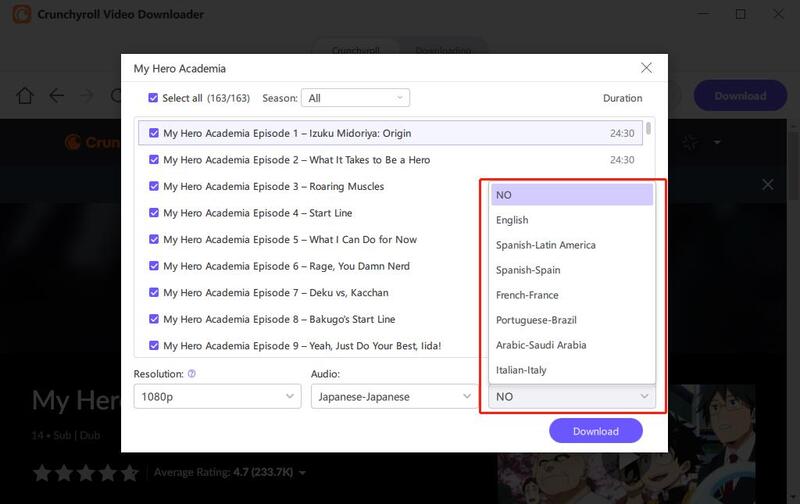Choose Arabic-Saudi Arabia subtitle option
This screenshot has height=504, width=800.
click(572, 345)
